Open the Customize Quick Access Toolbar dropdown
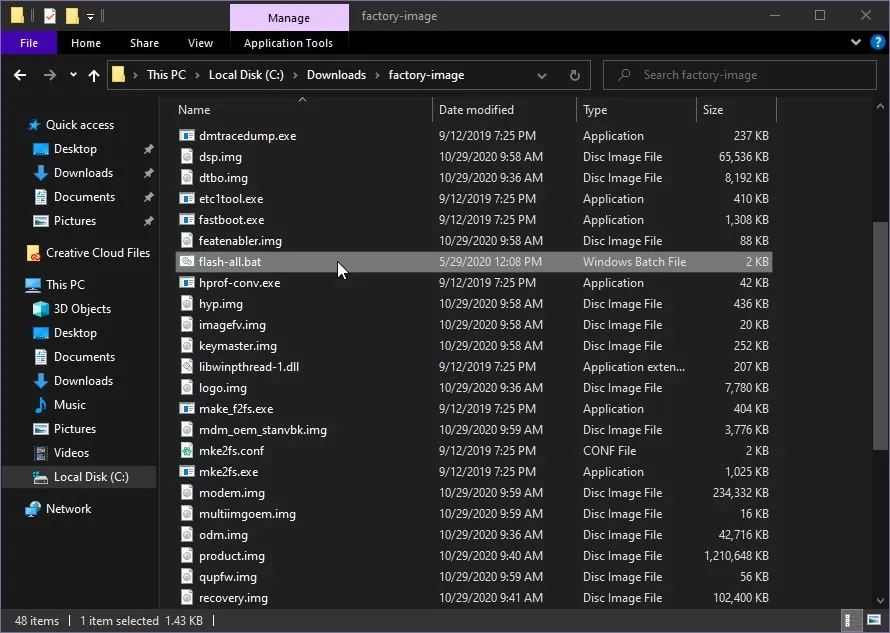 coord(90,15)
